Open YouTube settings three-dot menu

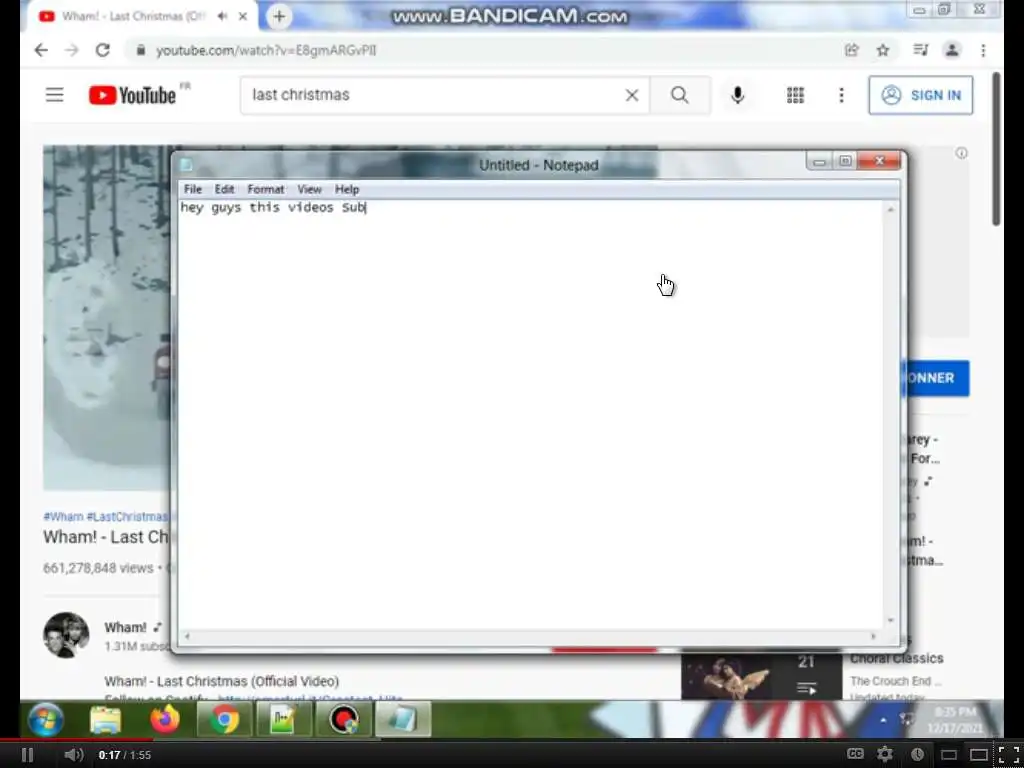(x=841, y=95)
